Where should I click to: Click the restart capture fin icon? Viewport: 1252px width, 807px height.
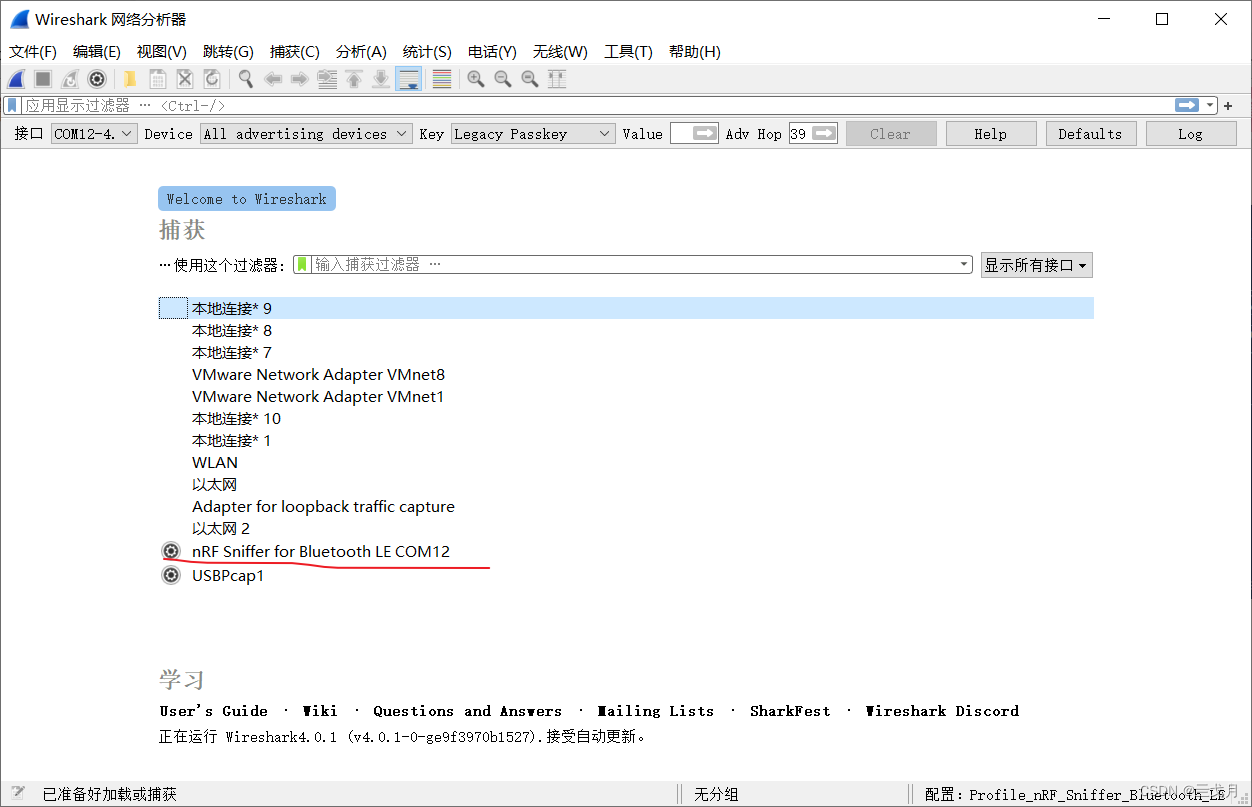pyautogui.click(x=68, y=79)
